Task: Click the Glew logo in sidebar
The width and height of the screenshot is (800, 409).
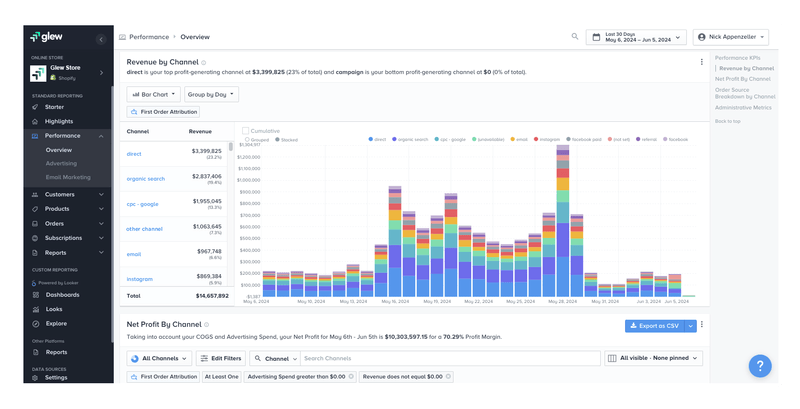Action: pos(46,37)
